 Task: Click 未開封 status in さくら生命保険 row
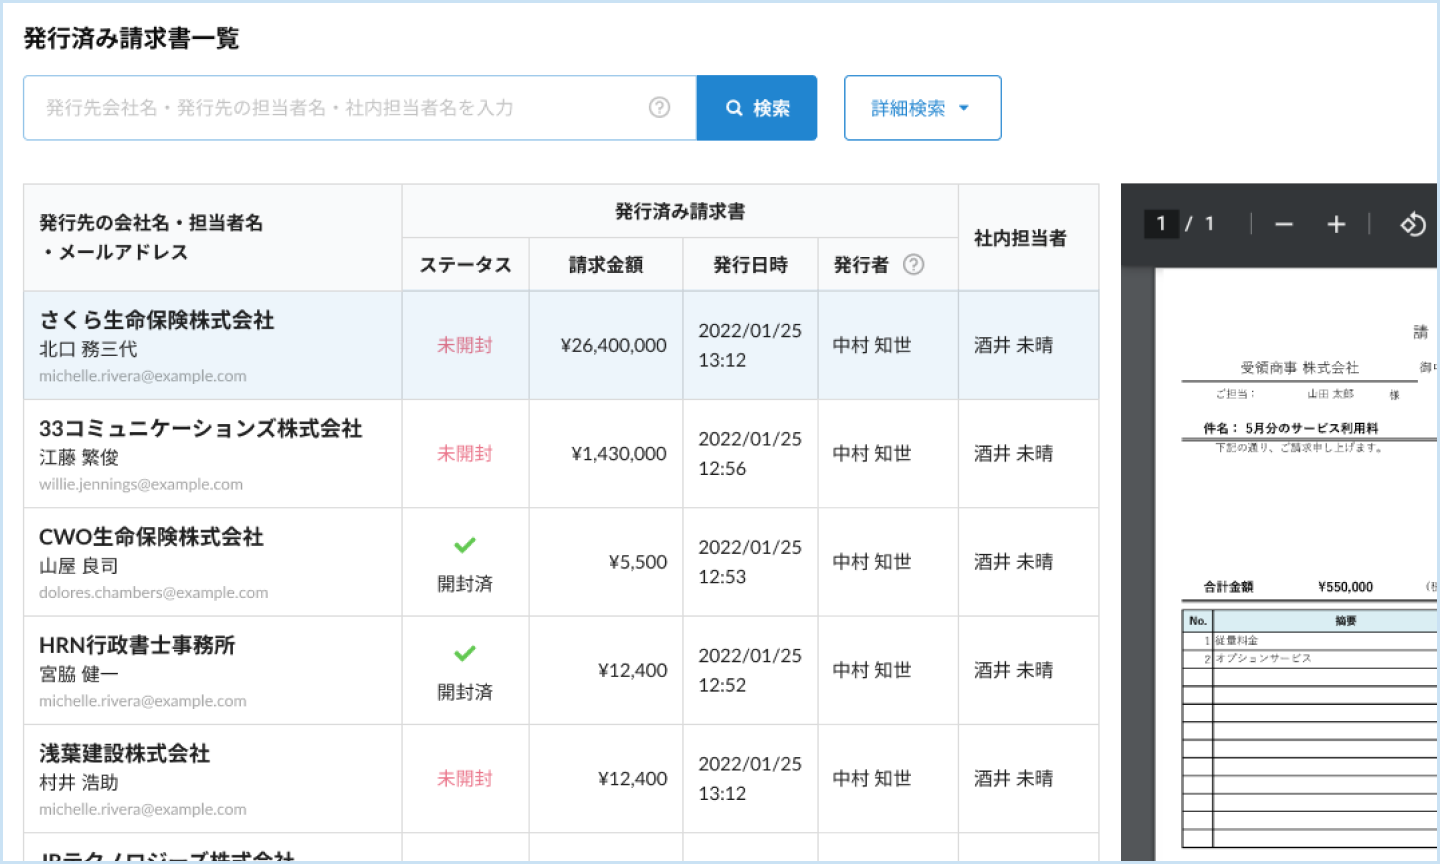tap(465, 345)
